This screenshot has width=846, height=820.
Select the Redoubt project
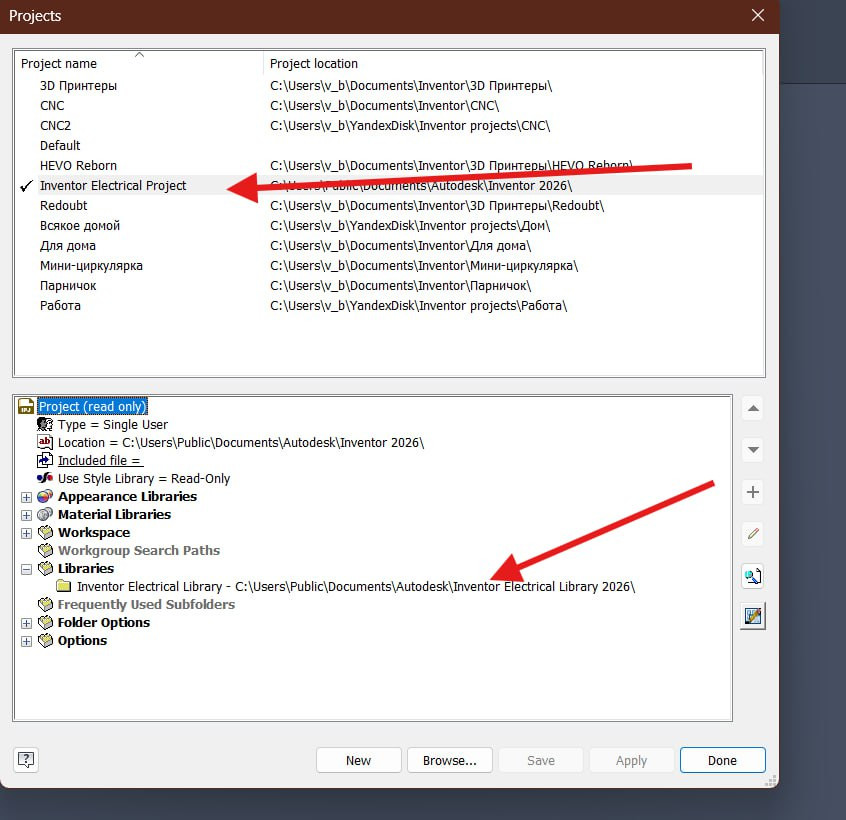pos(64,206)
